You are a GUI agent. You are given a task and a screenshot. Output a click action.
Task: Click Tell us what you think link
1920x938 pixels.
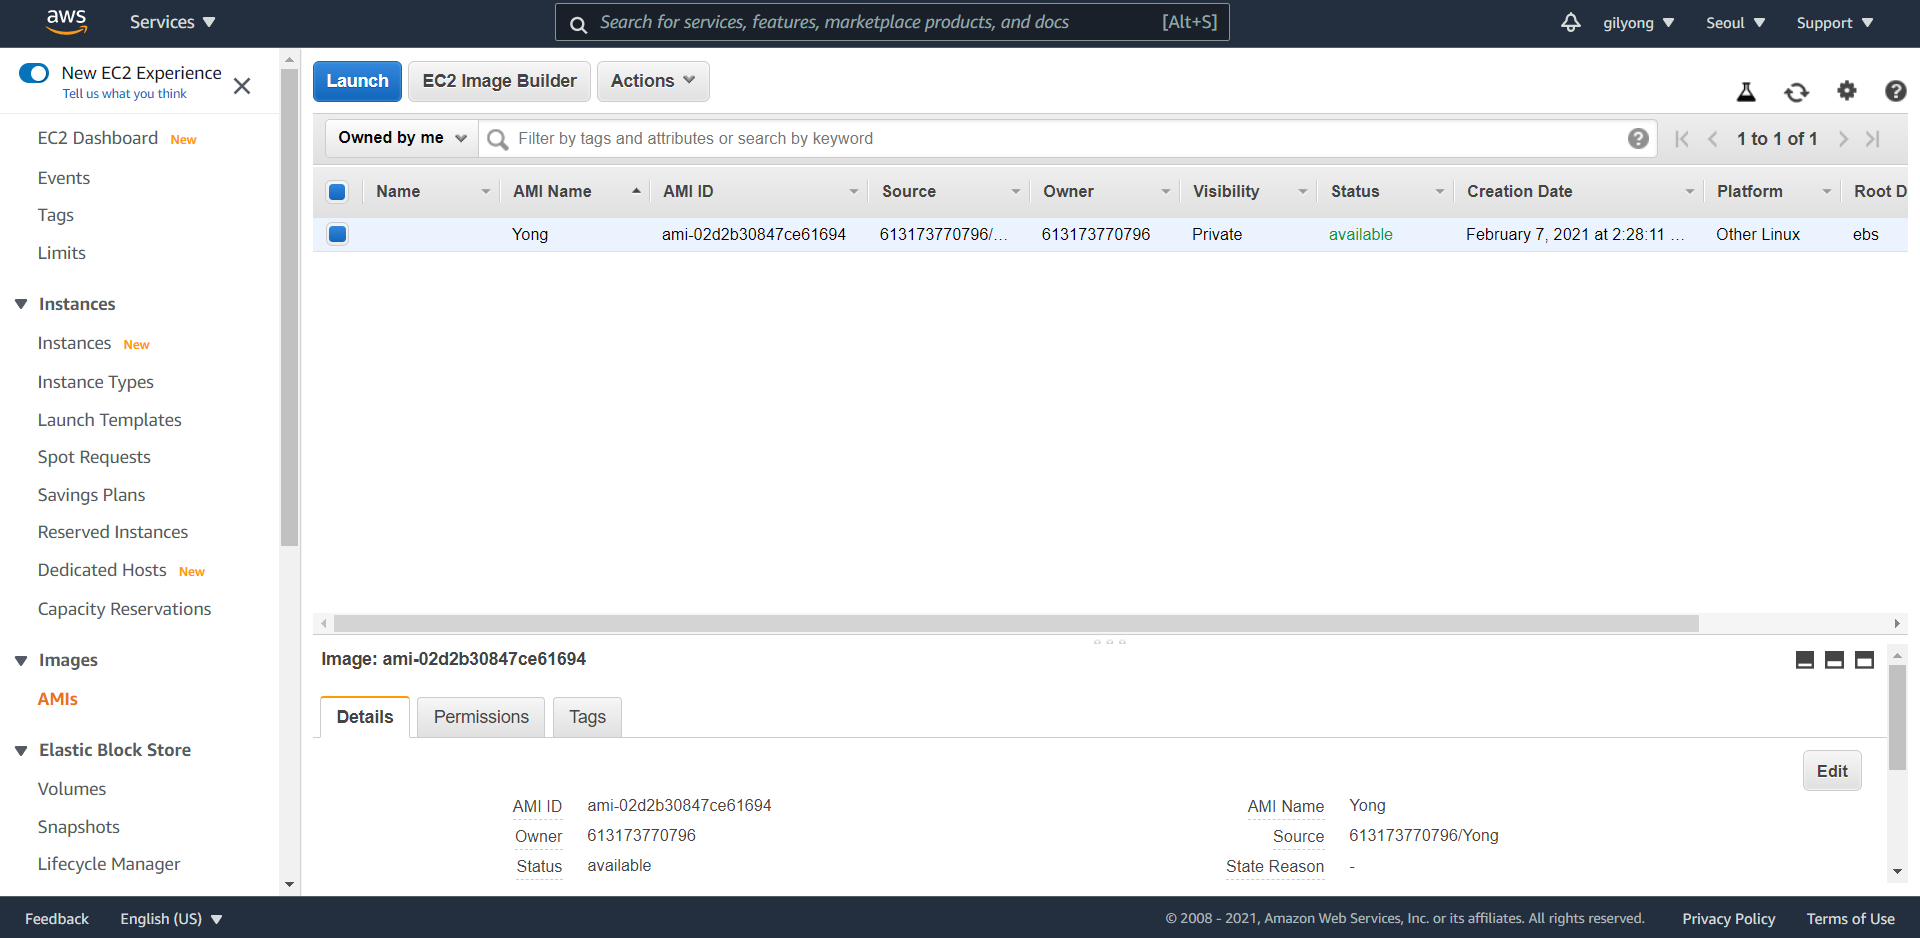click(x=125, y=94)
